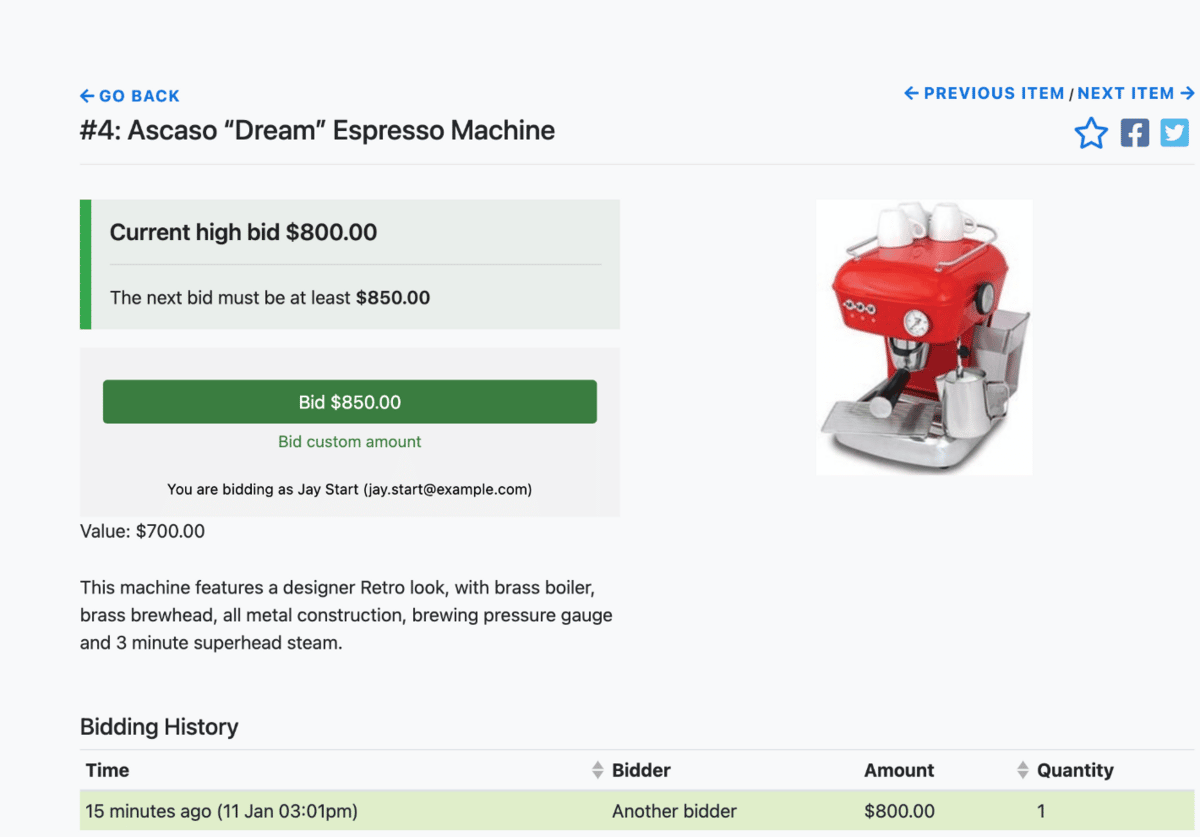1200x837 pixels.
Task: Go to the Next Item text link
Action: click(1126, 93)
